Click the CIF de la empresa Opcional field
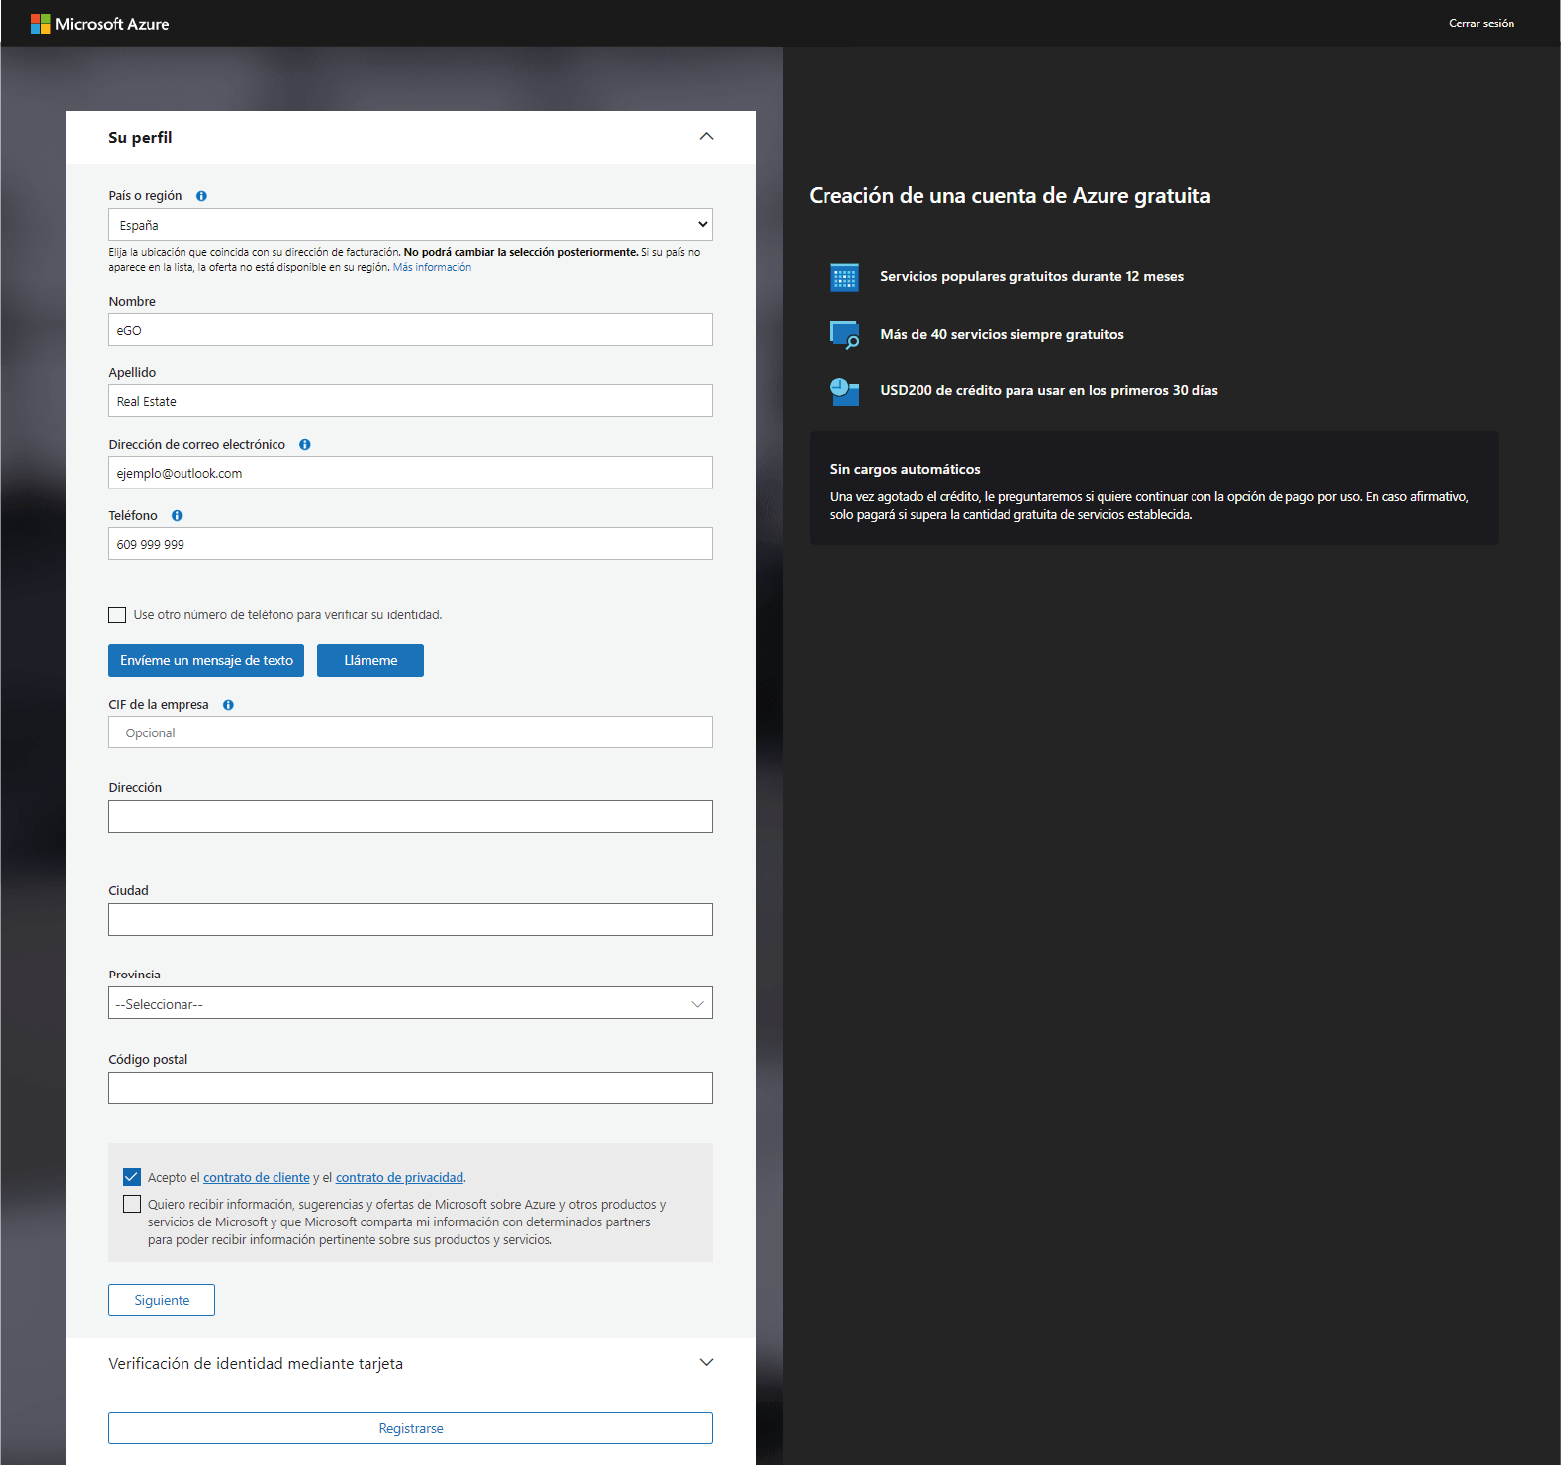Image resolution: width=1561 pixels, height=1466 pixels. point(410,732)
